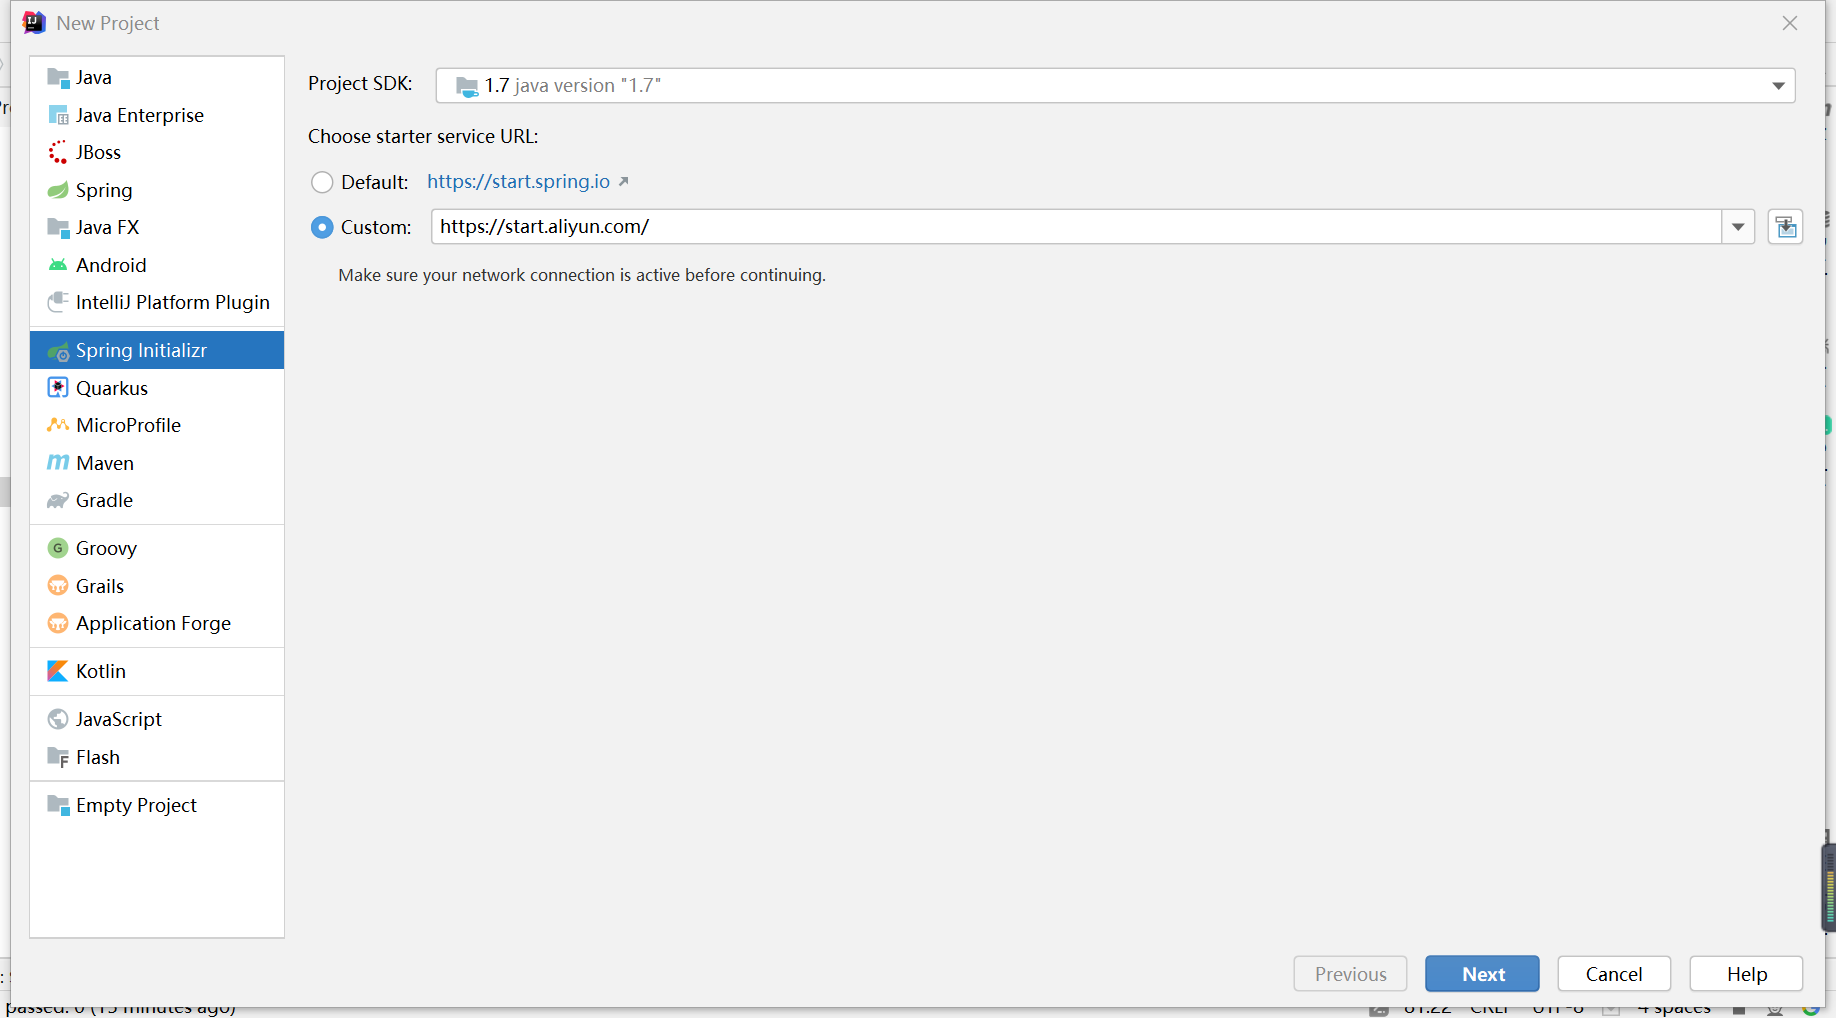Screen dimensions: 1836x1018
Task: Select the Android project type
Action: 110,265
